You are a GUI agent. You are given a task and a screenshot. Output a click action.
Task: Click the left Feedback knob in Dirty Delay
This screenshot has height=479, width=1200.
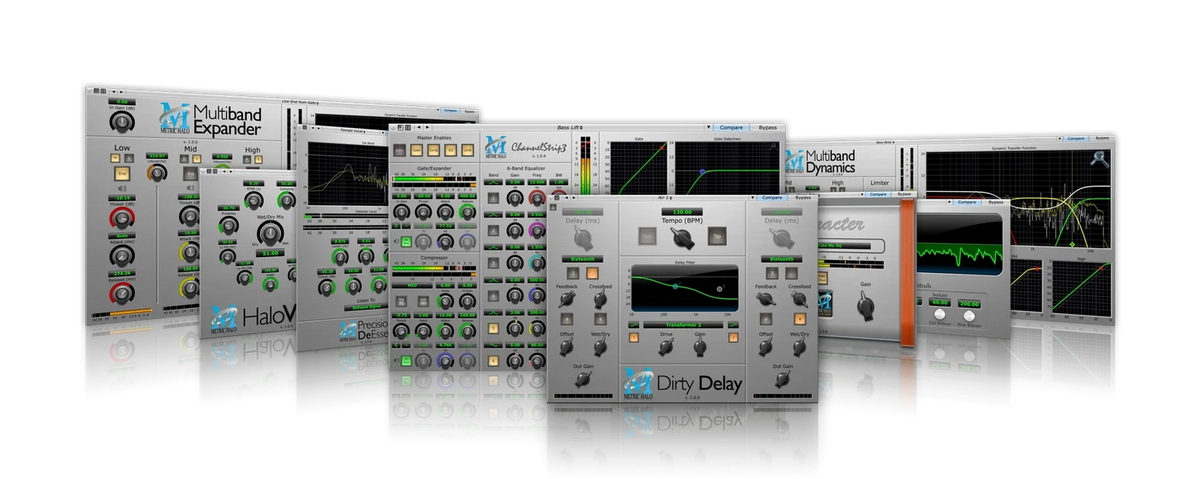(566, 300)
